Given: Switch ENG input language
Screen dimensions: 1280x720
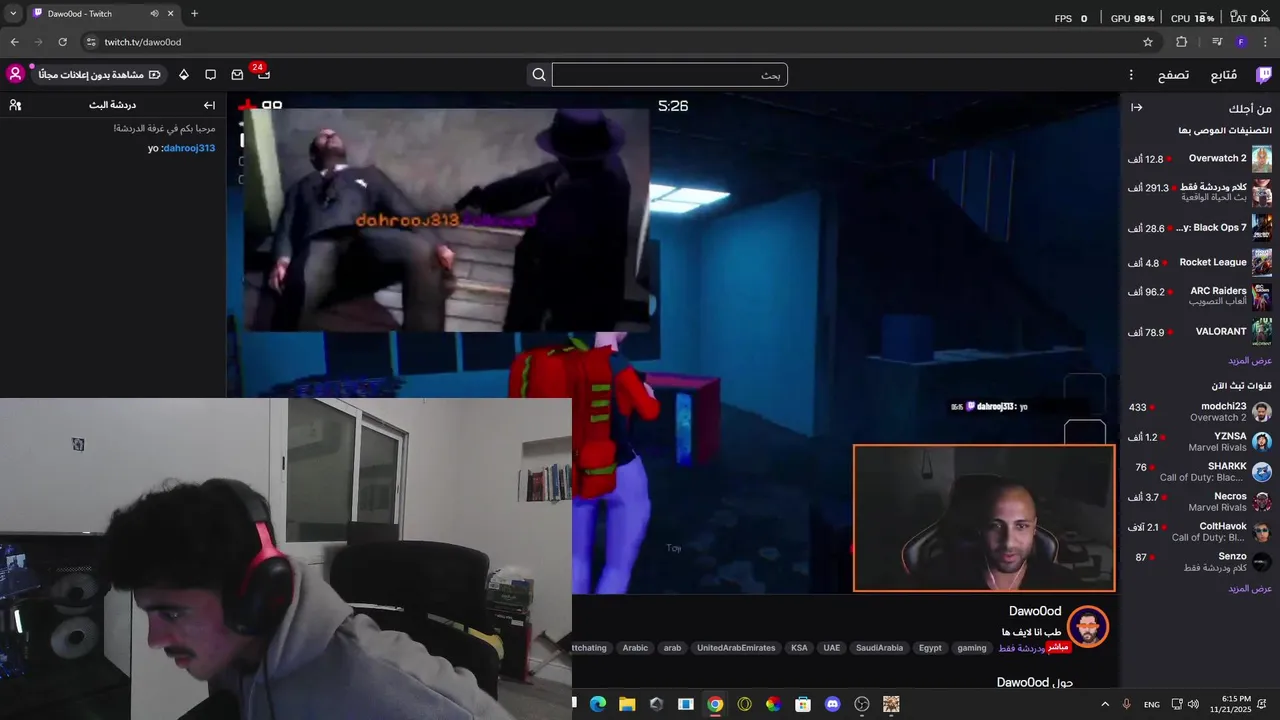Looking at the screenshot, I should tap(1152, 704).
